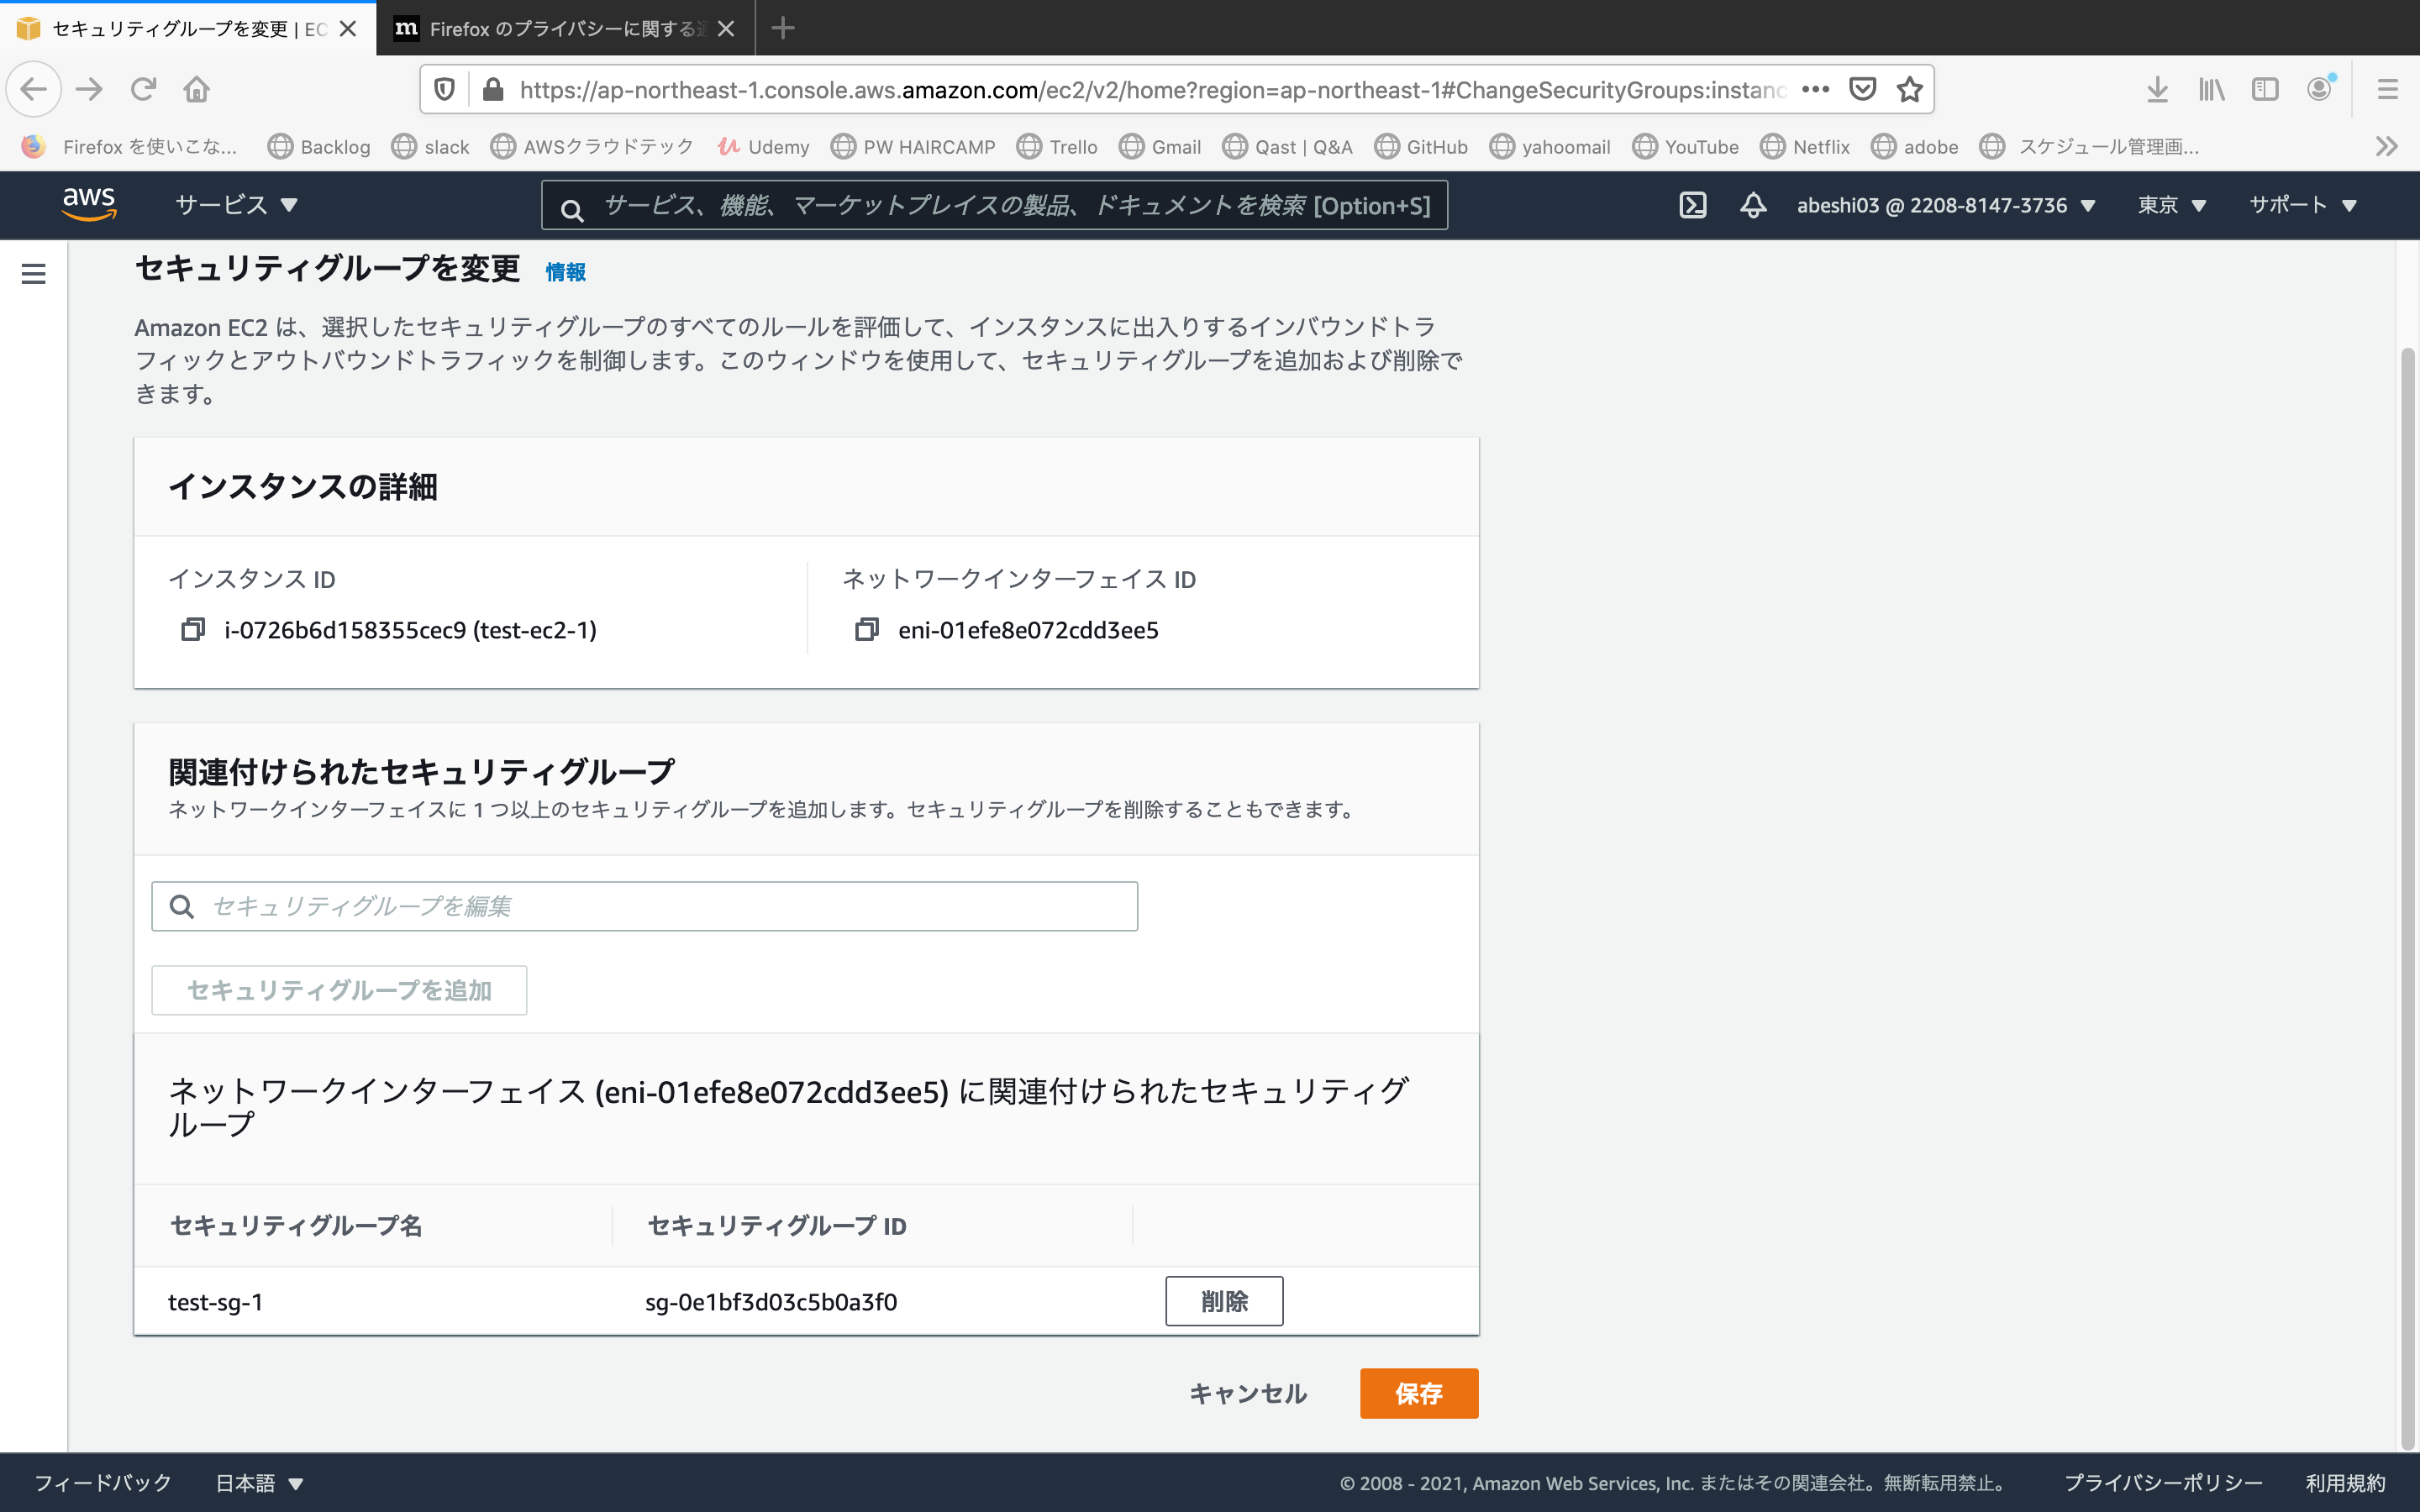Click the AWS logo to go home
Image resolution: width=2420 pixels, height=1512 pixels.
[89, 204]
